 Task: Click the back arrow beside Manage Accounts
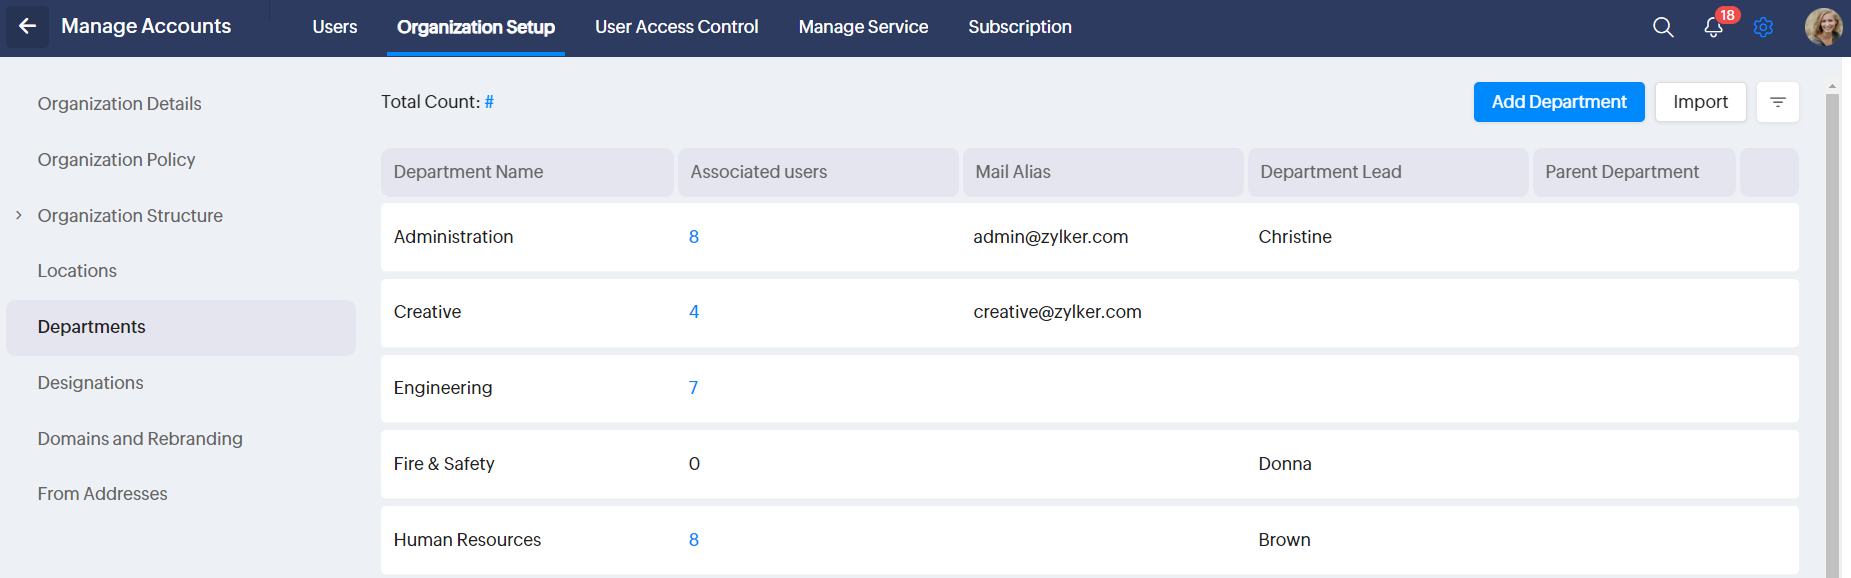[27, 27]
